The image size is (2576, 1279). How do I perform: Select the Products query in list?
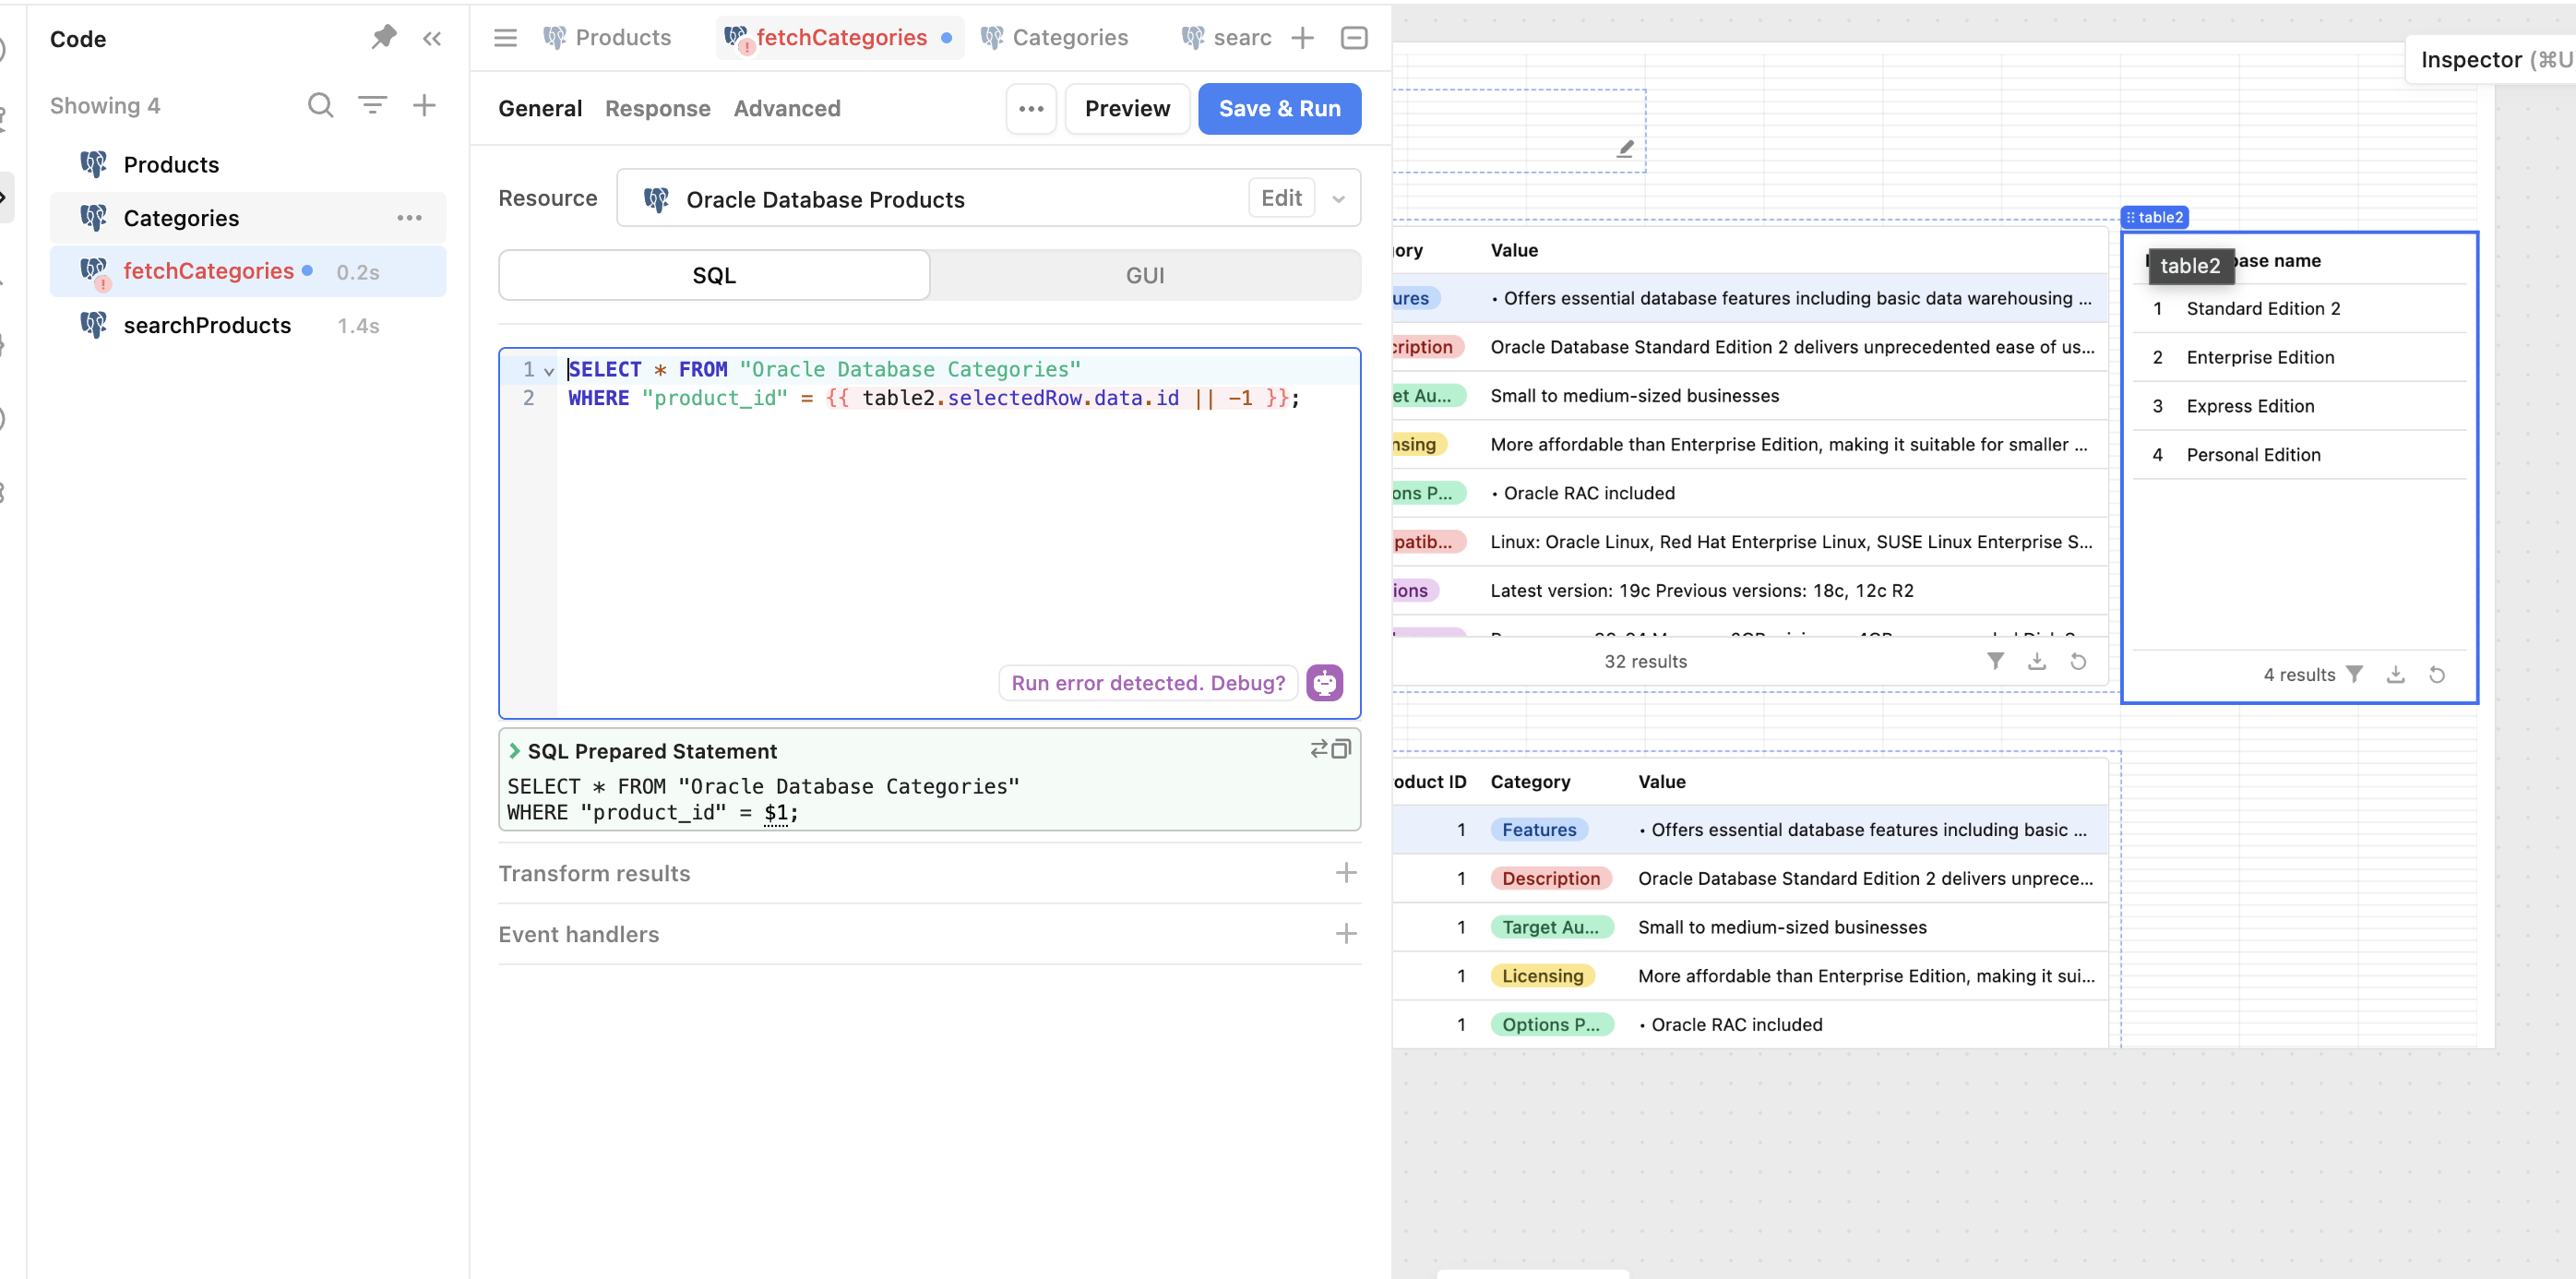click(248, 164)
